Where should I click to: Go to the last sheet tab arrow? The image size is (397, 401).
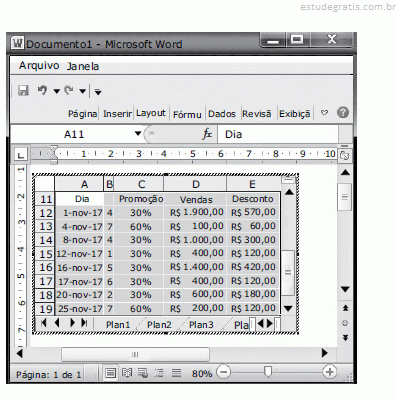(84, 323)
